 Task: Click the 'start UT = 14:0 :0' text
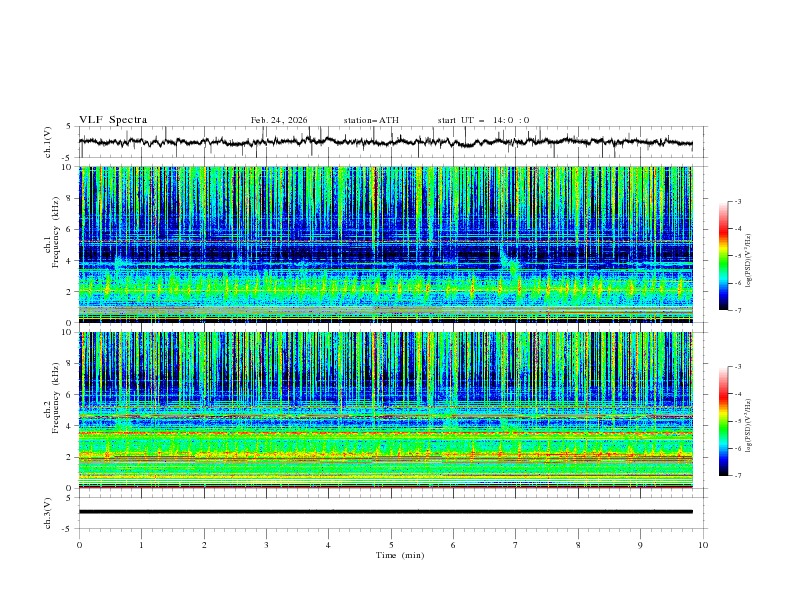tap(483, 120)
